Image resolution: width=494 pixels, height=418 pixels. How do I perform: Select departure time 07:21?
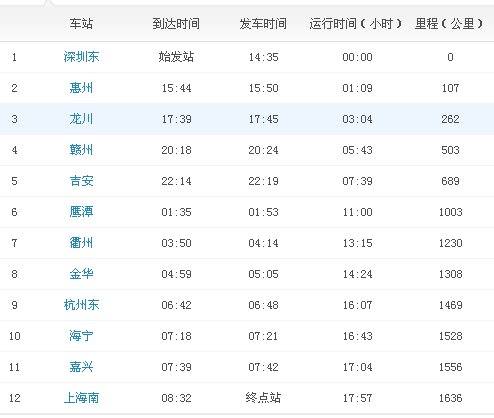tap(263, 336)
